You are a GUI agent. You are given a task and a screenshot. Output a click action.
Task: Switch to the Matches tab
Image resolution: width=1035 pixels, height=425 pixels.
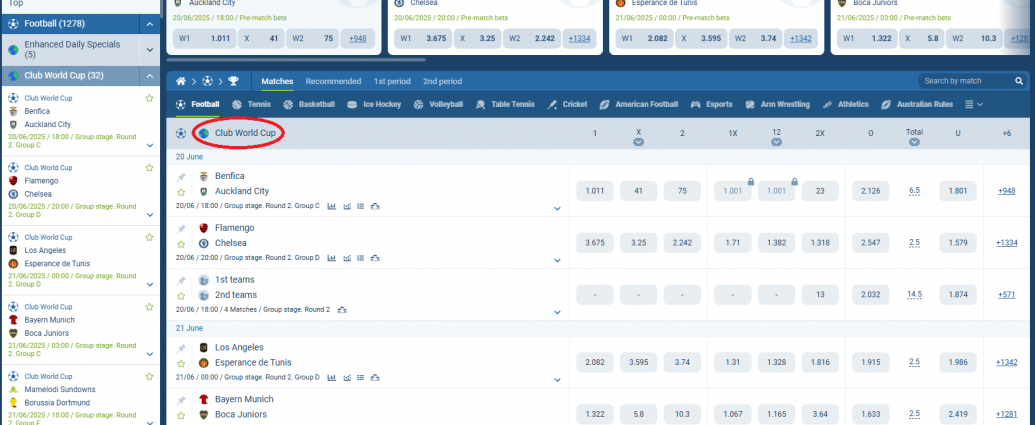tap(277, 81)
